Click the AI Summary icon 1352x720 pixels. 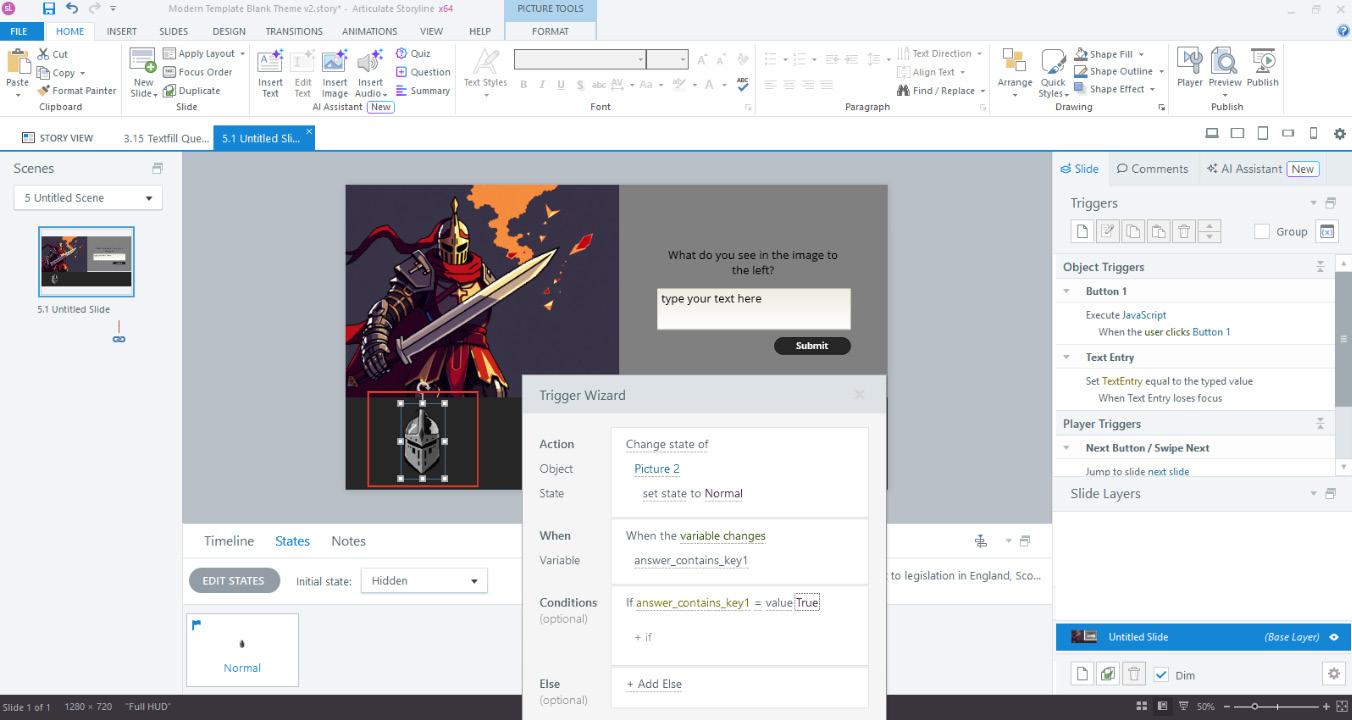[401, 90]
